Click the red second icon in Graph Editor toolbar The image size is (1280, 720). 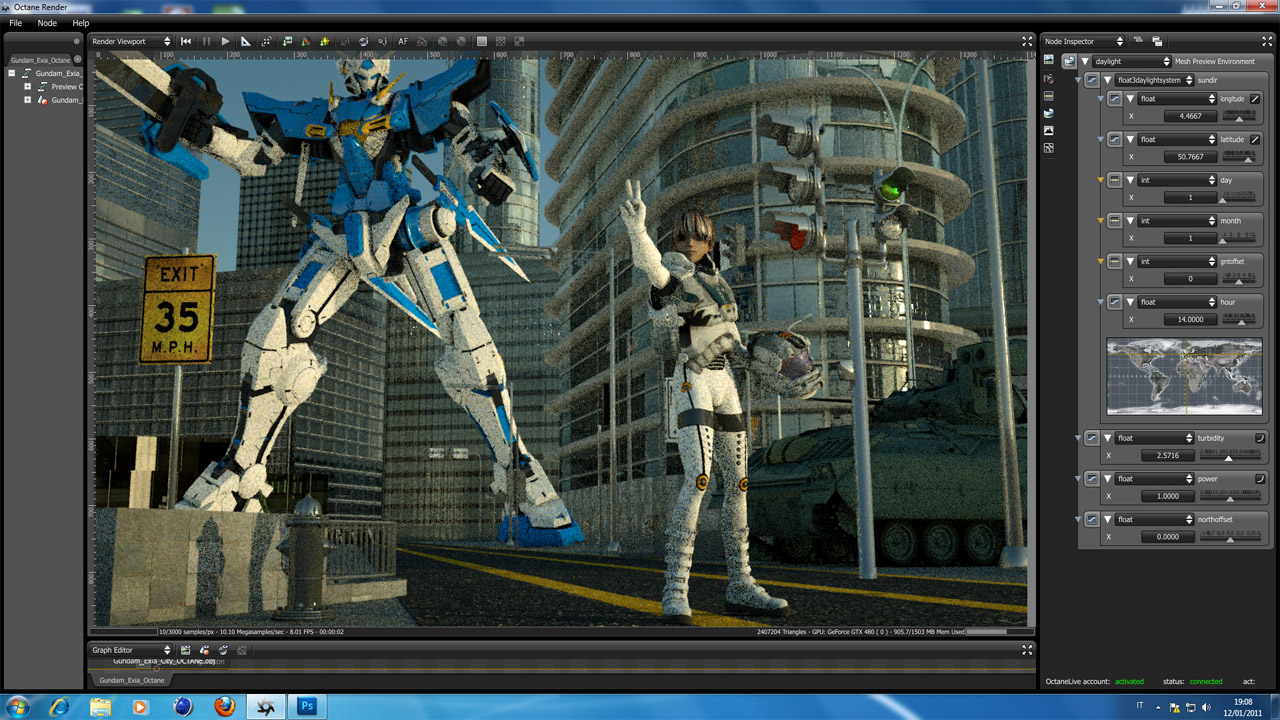tap(204, 650)
